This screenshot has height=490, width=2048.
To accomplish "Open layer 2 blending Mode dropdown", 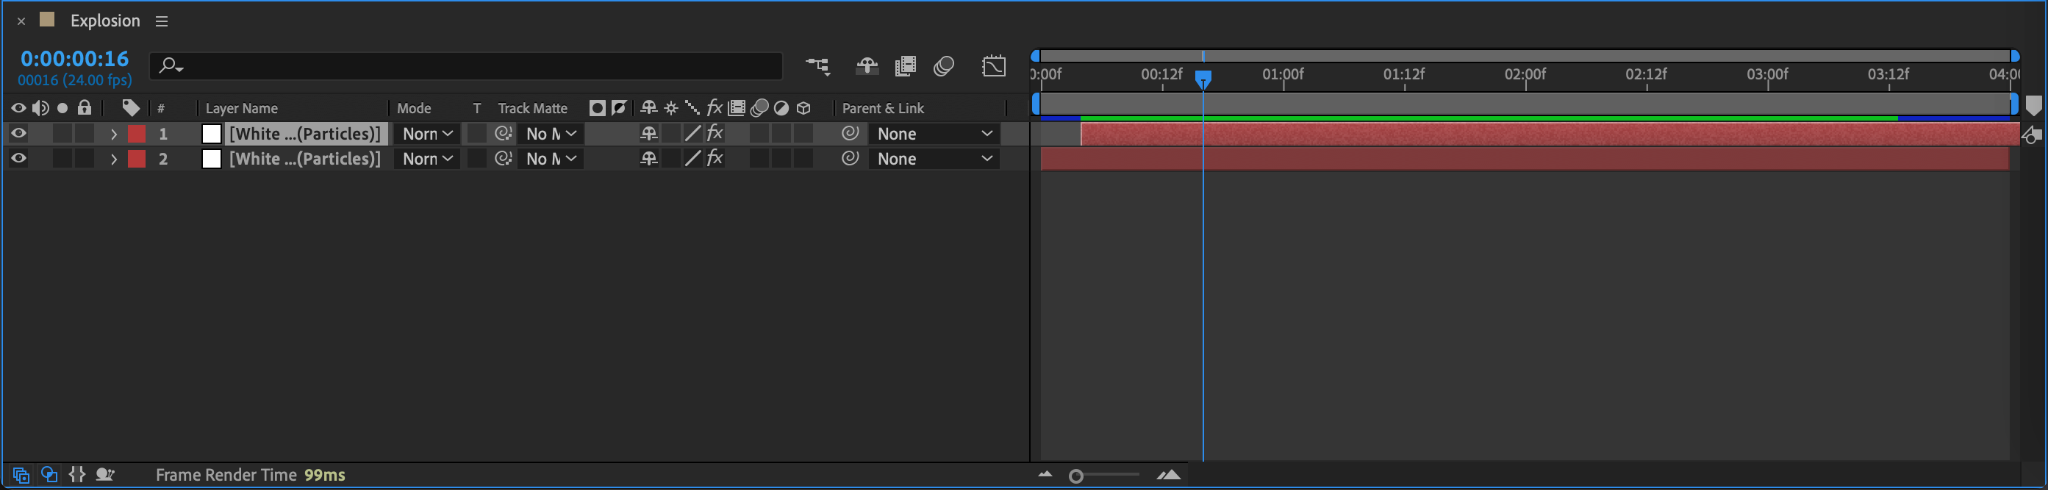I will (427, 159).
